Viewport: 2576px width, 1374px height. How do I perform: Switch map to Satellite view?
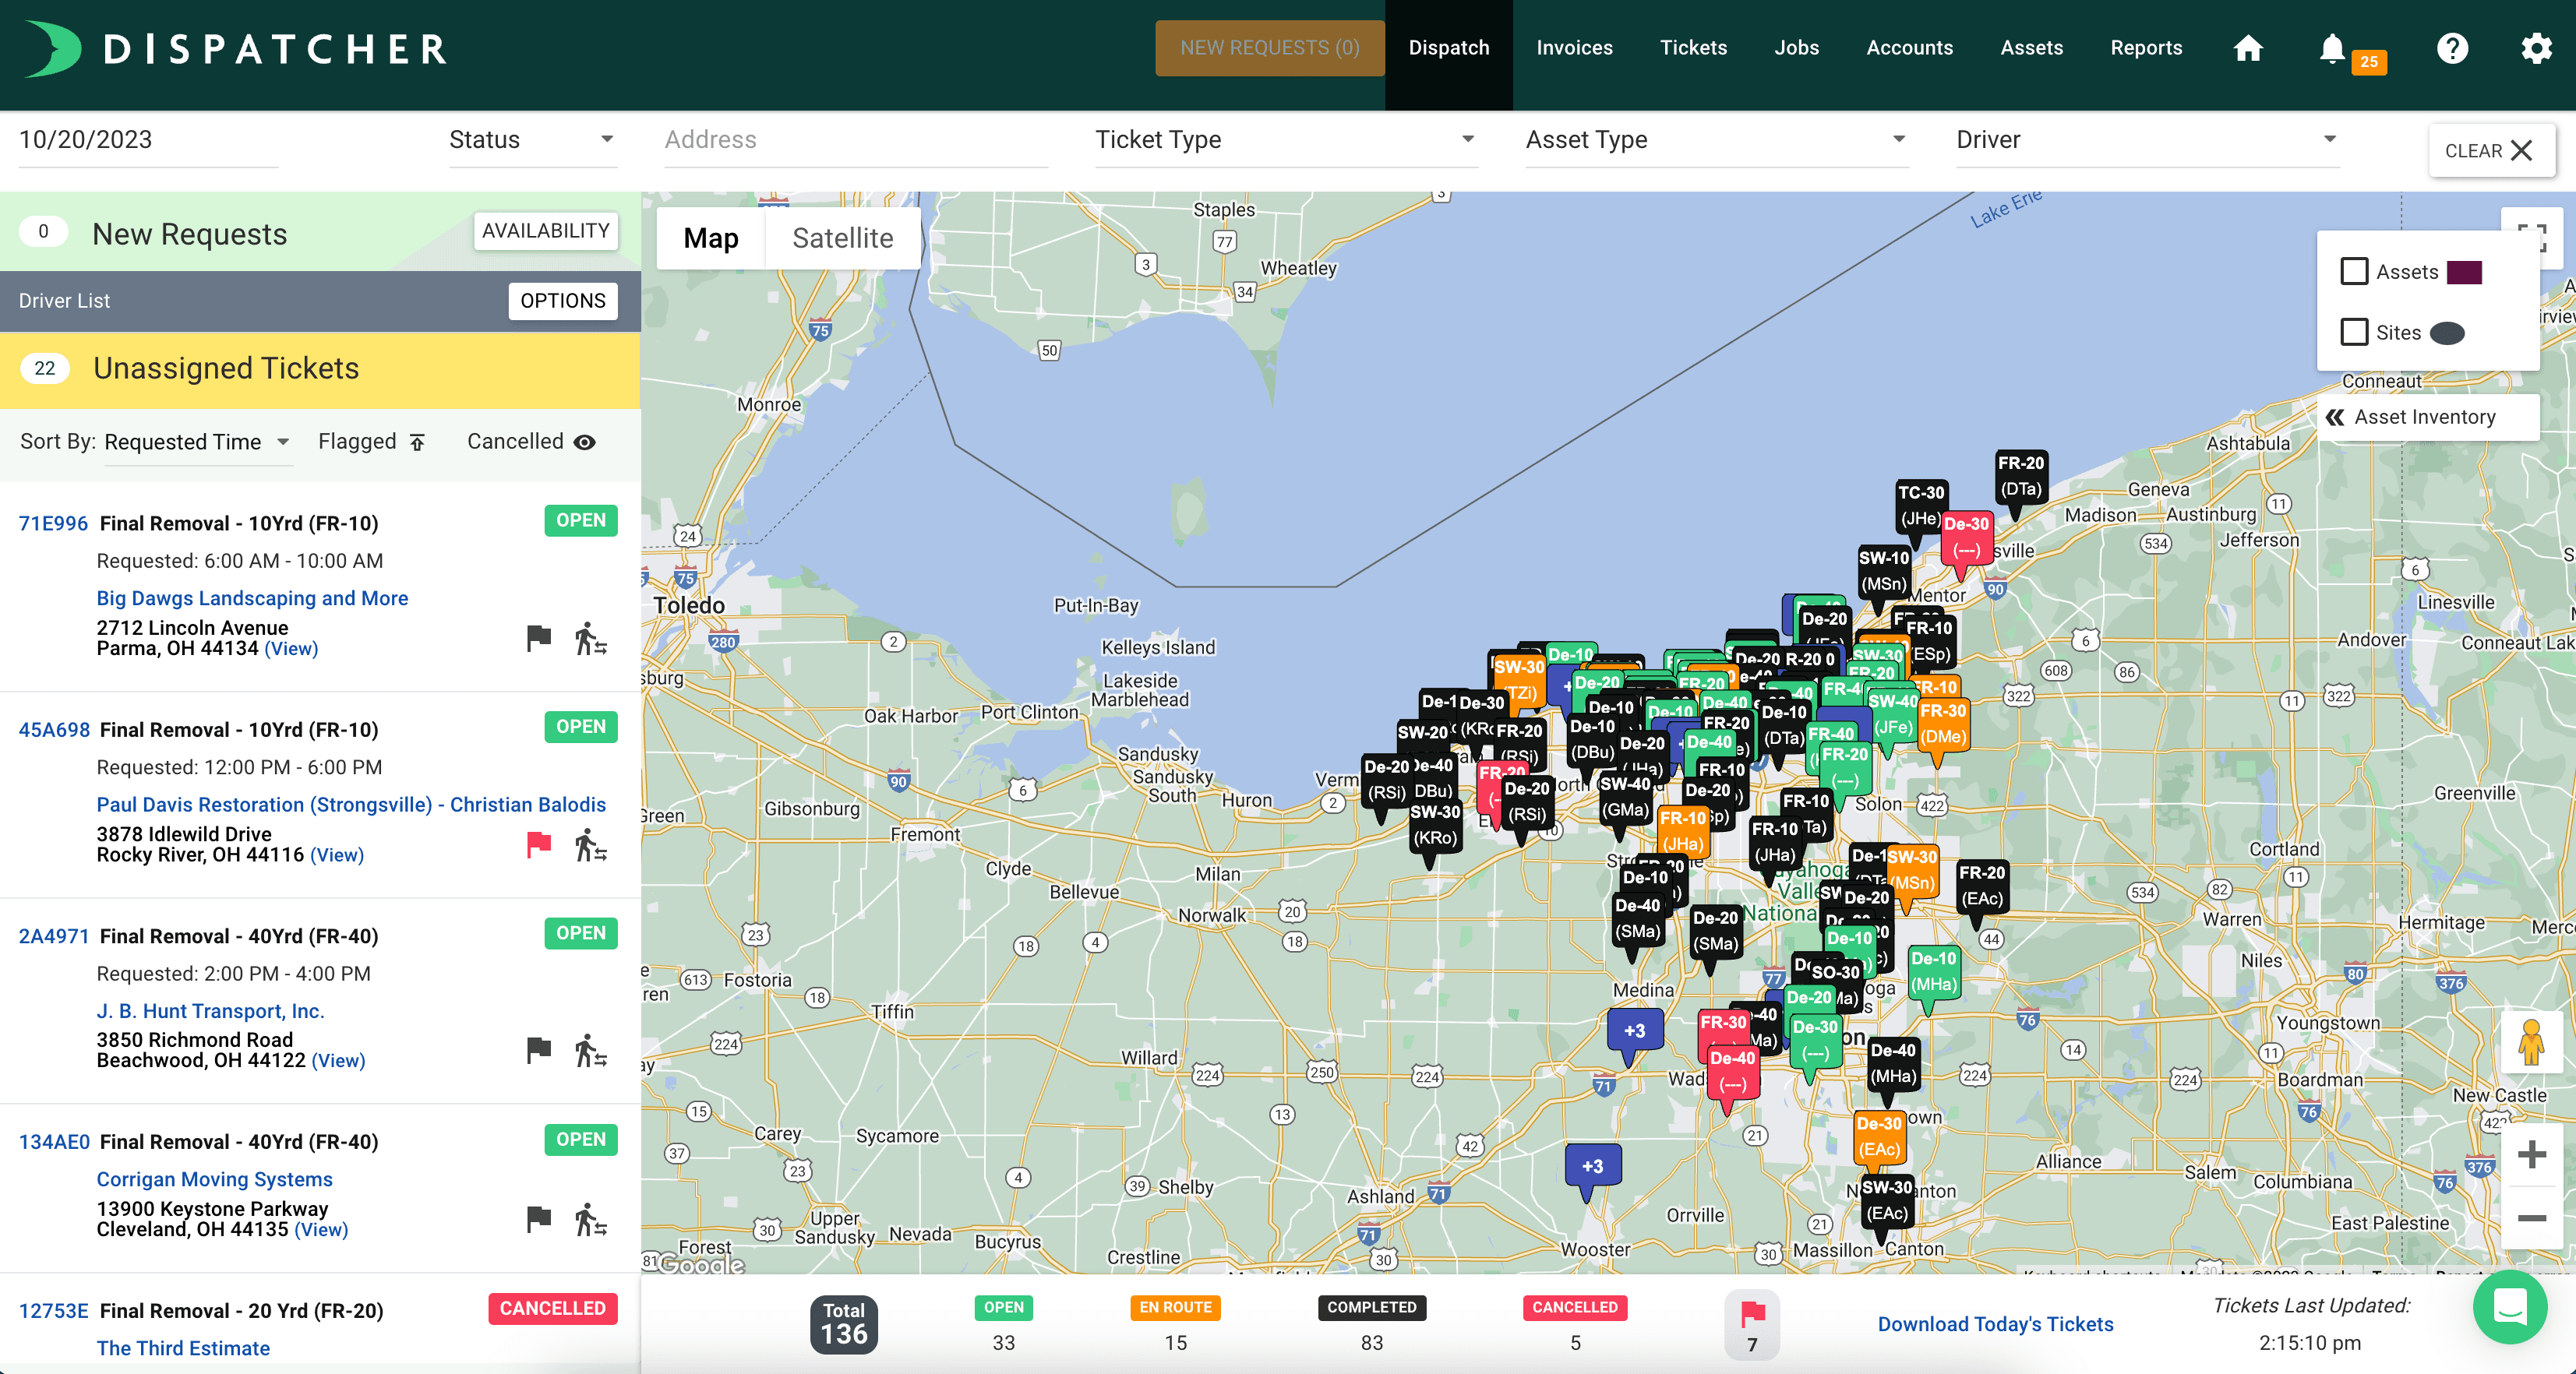click(x=842, y=238)
